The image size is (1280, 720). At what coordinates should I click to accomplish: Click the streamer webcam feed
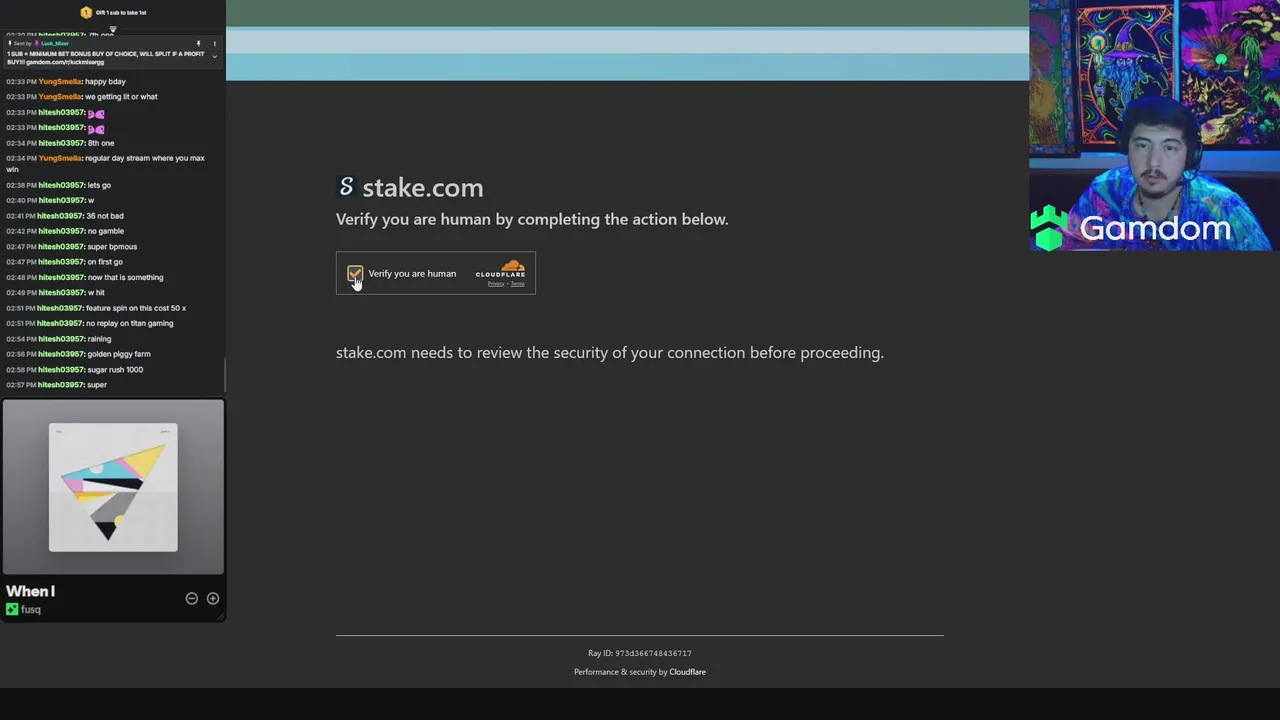pos(1155,125)
